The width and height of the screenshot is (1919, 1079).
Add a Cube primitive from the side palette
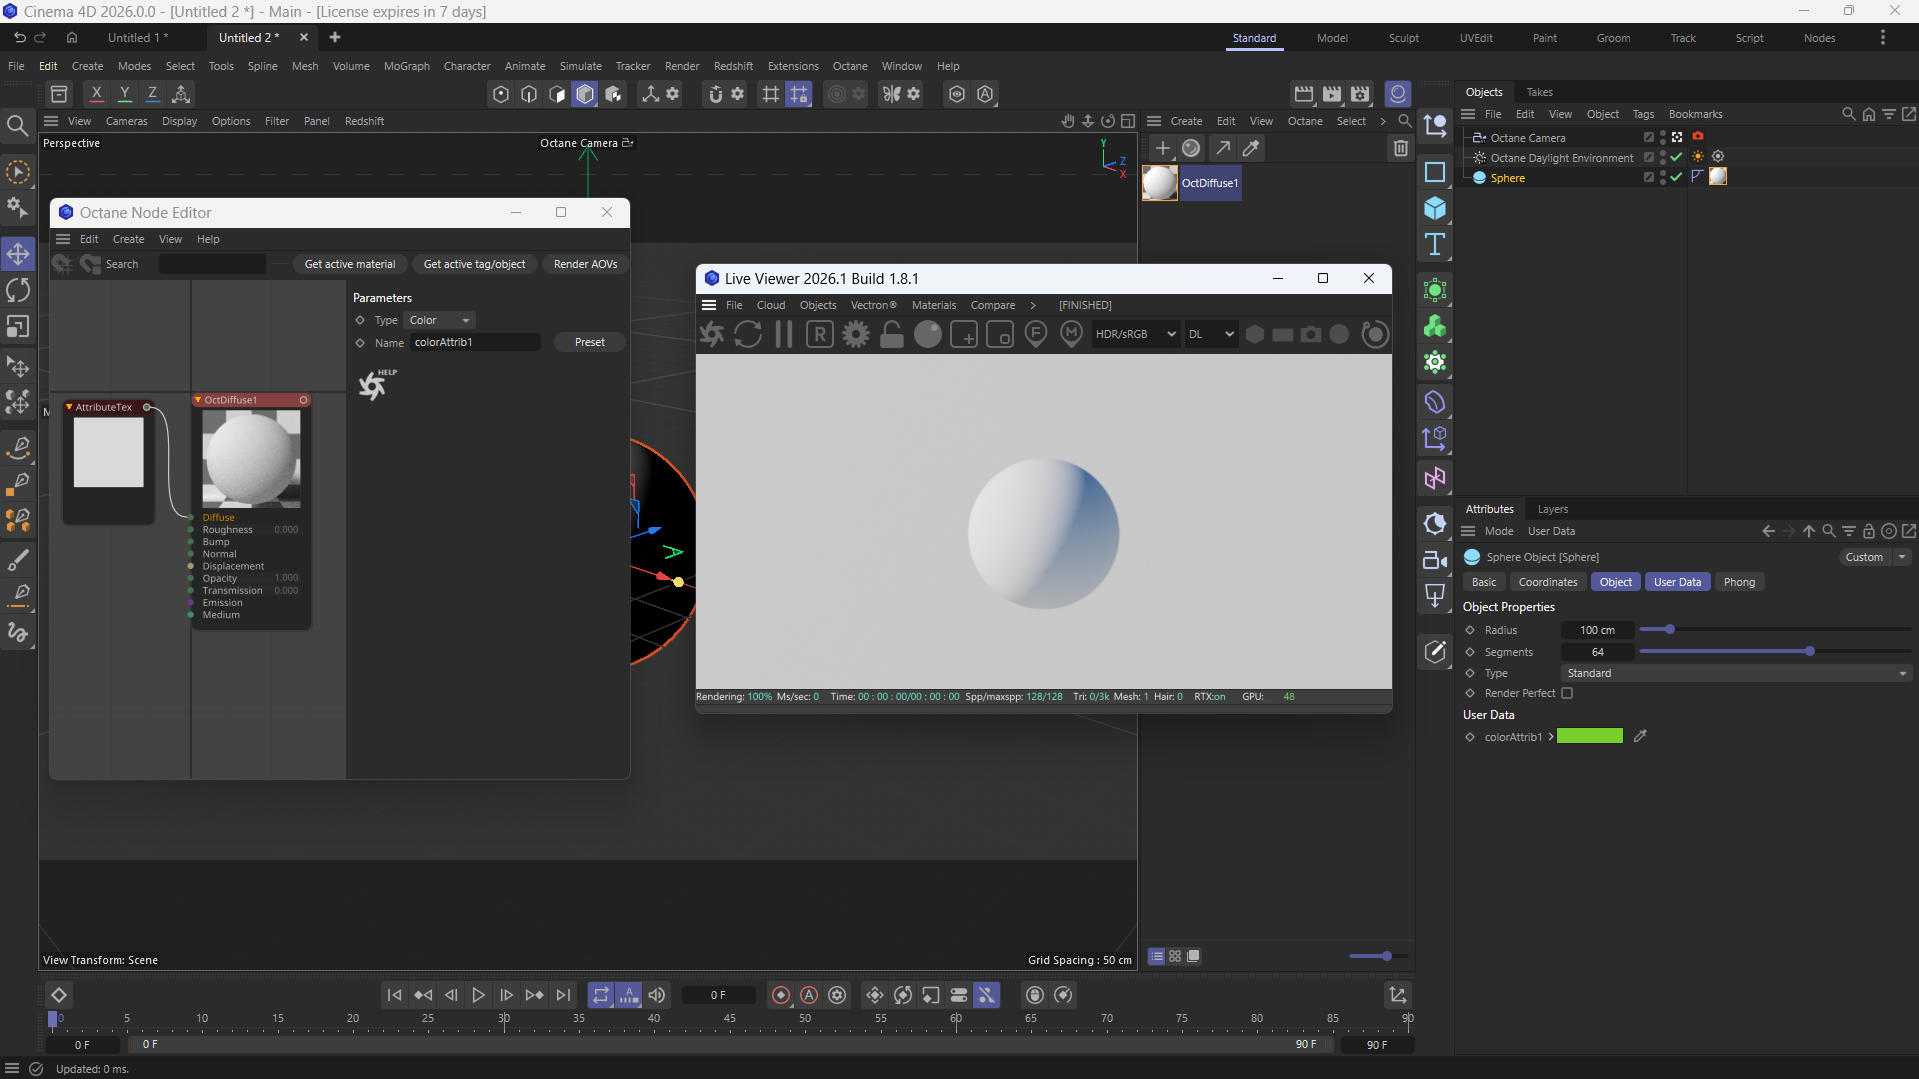tap(1435, 208)
